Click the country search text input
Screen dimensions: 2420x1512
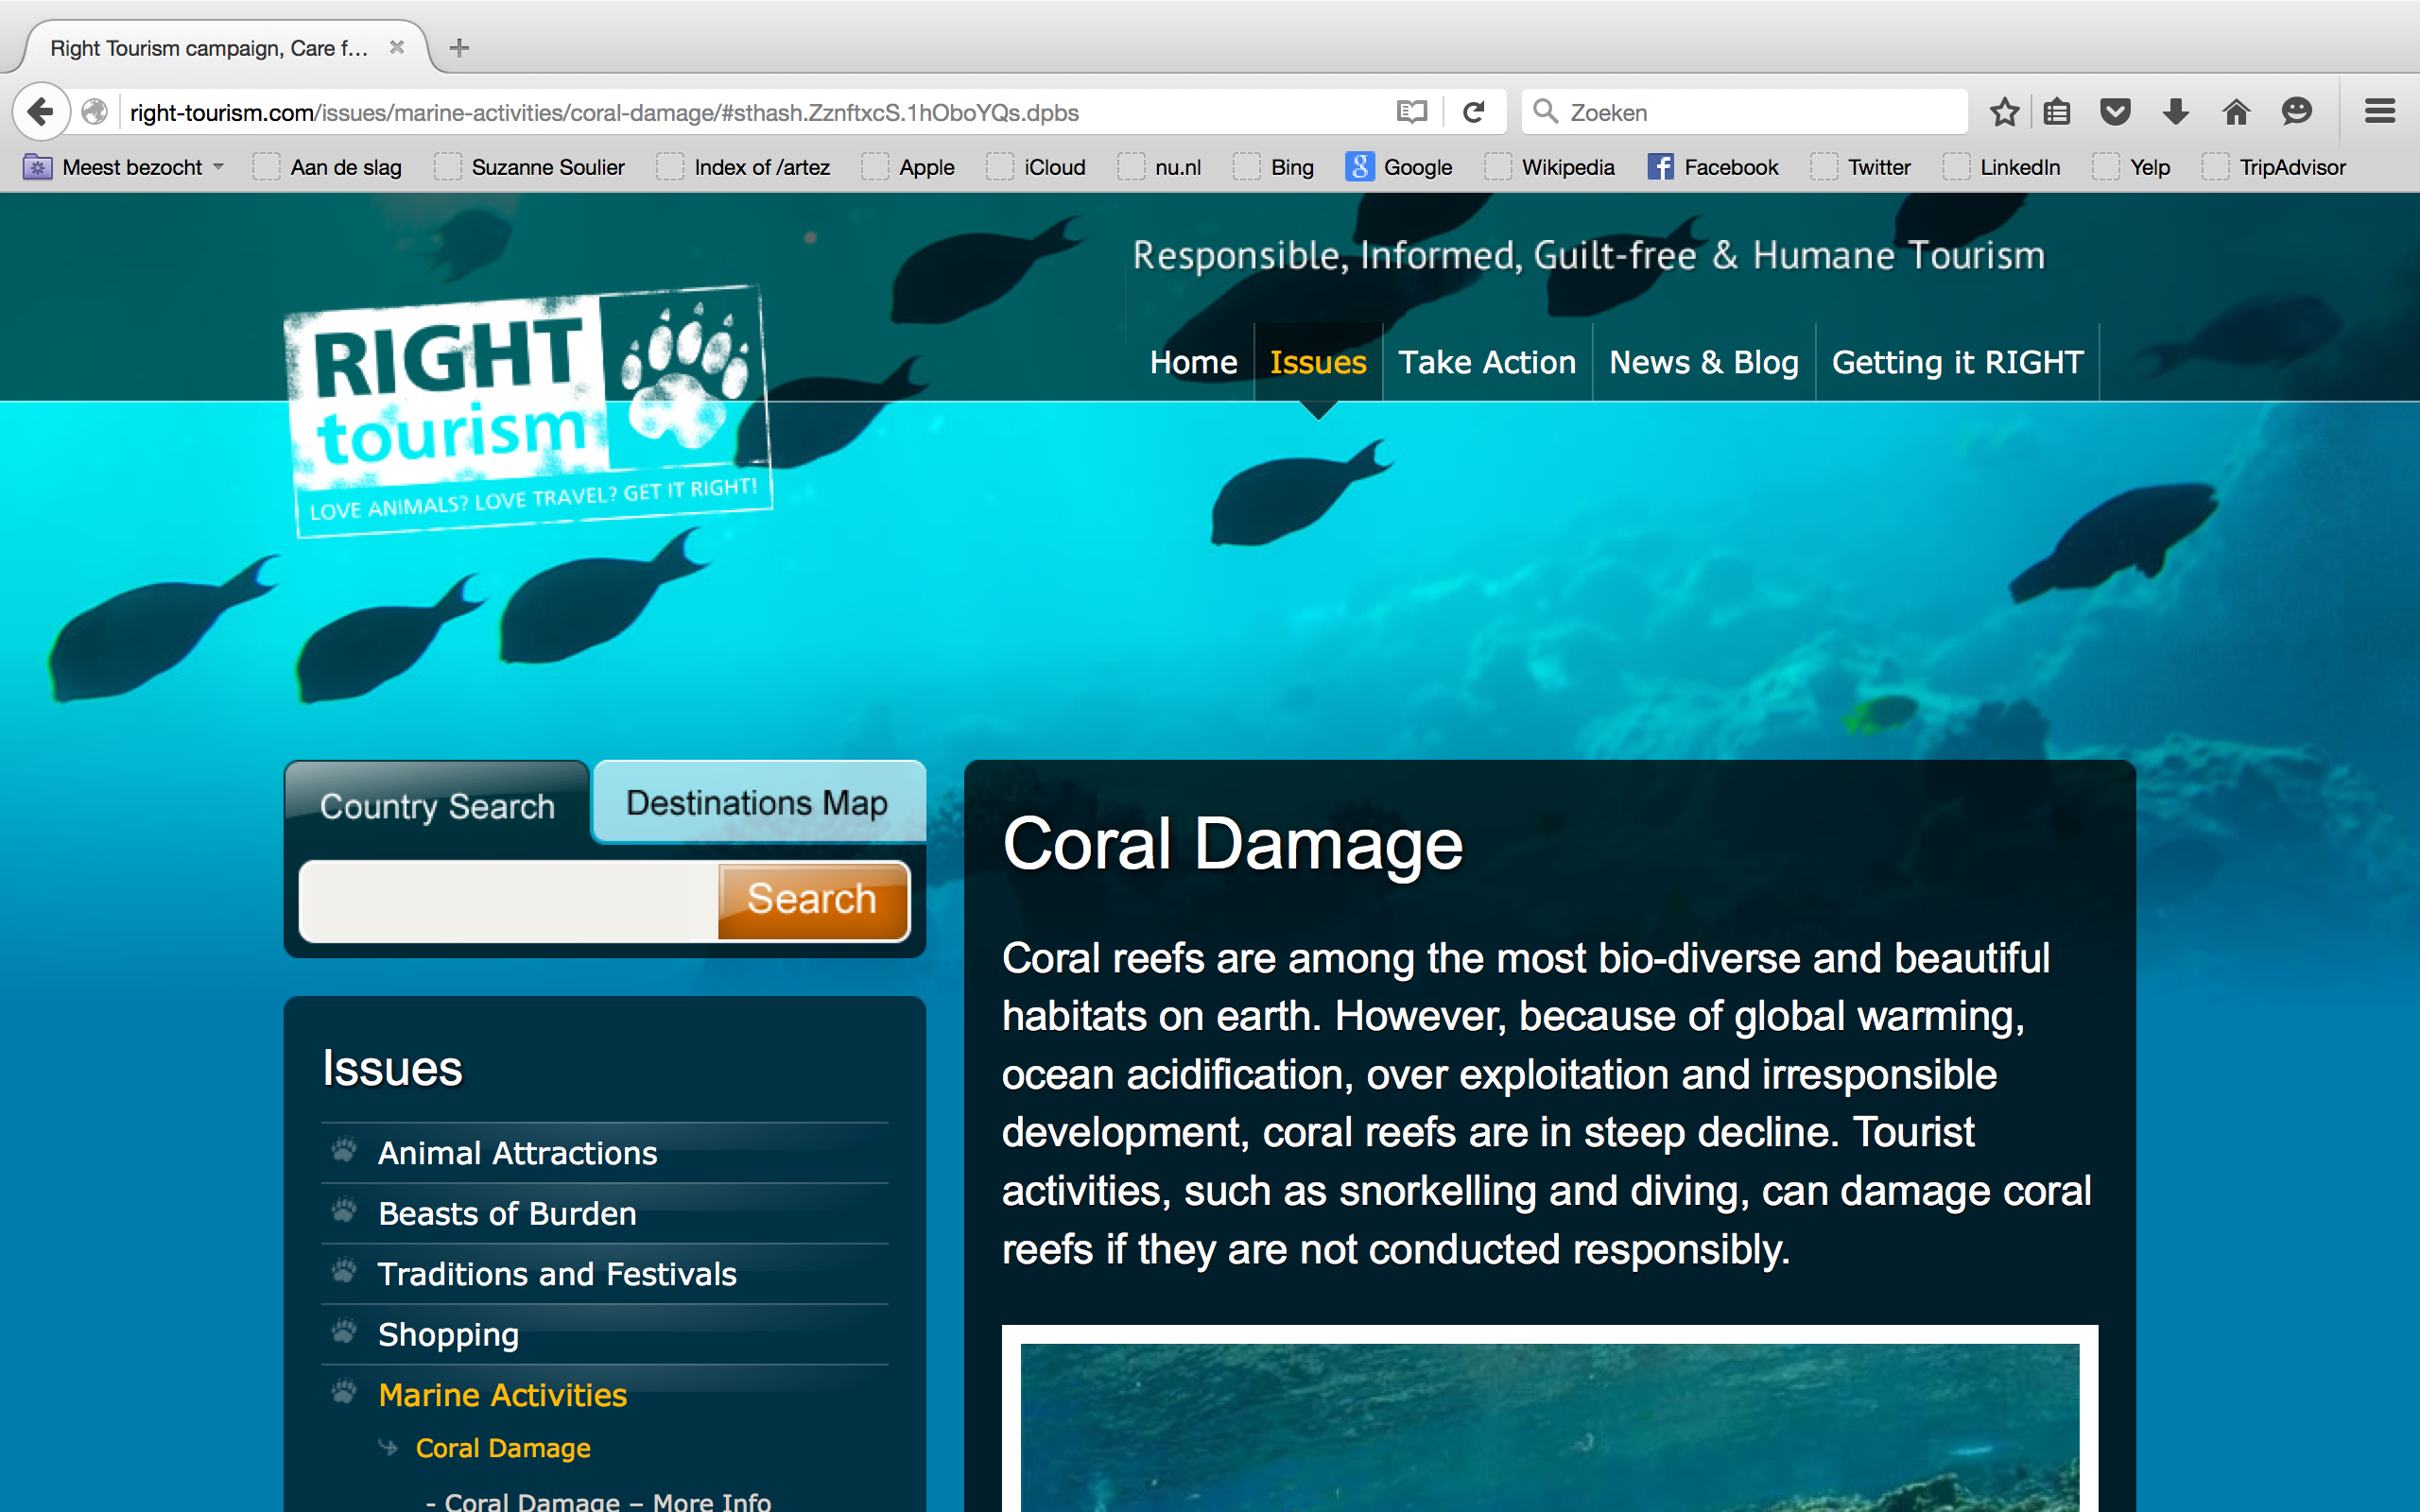[x=509, y=901]
